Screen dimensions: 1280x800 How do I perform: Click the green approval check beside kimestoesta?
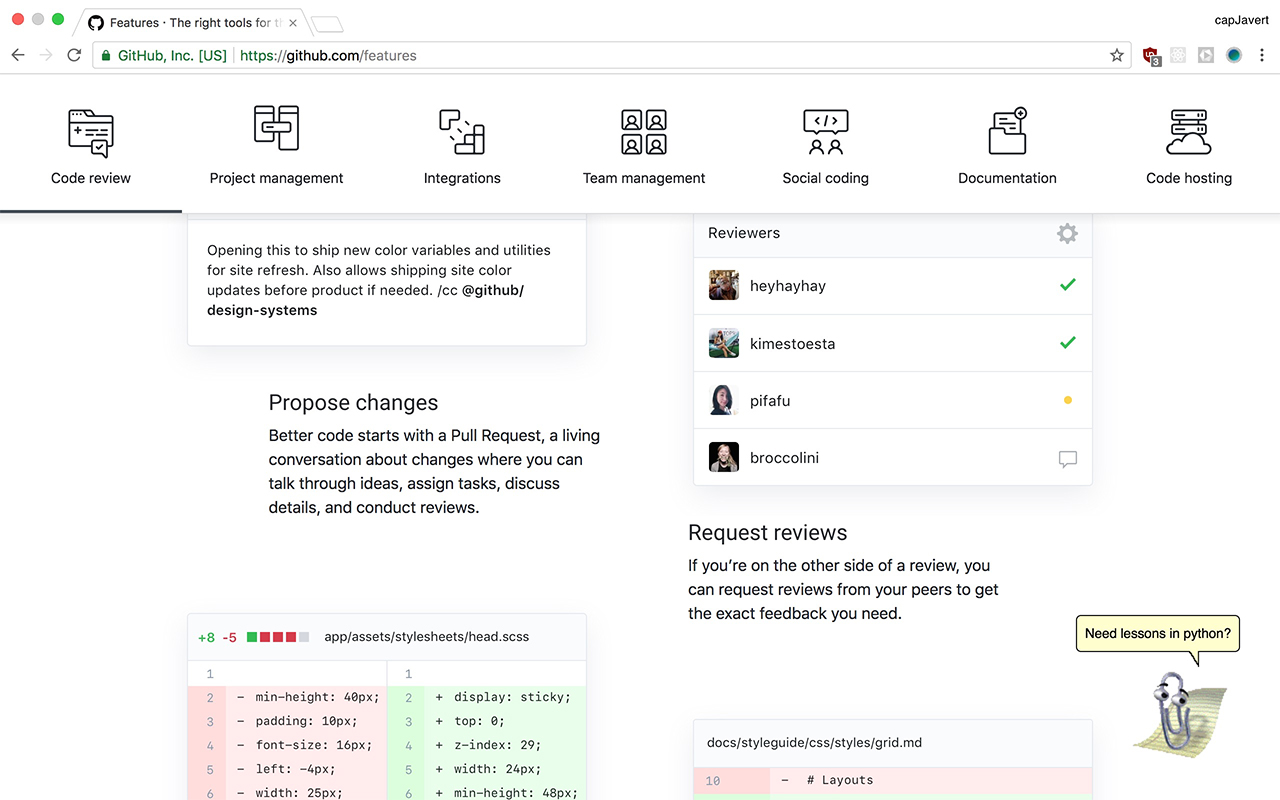click(x=1067, y=343)
